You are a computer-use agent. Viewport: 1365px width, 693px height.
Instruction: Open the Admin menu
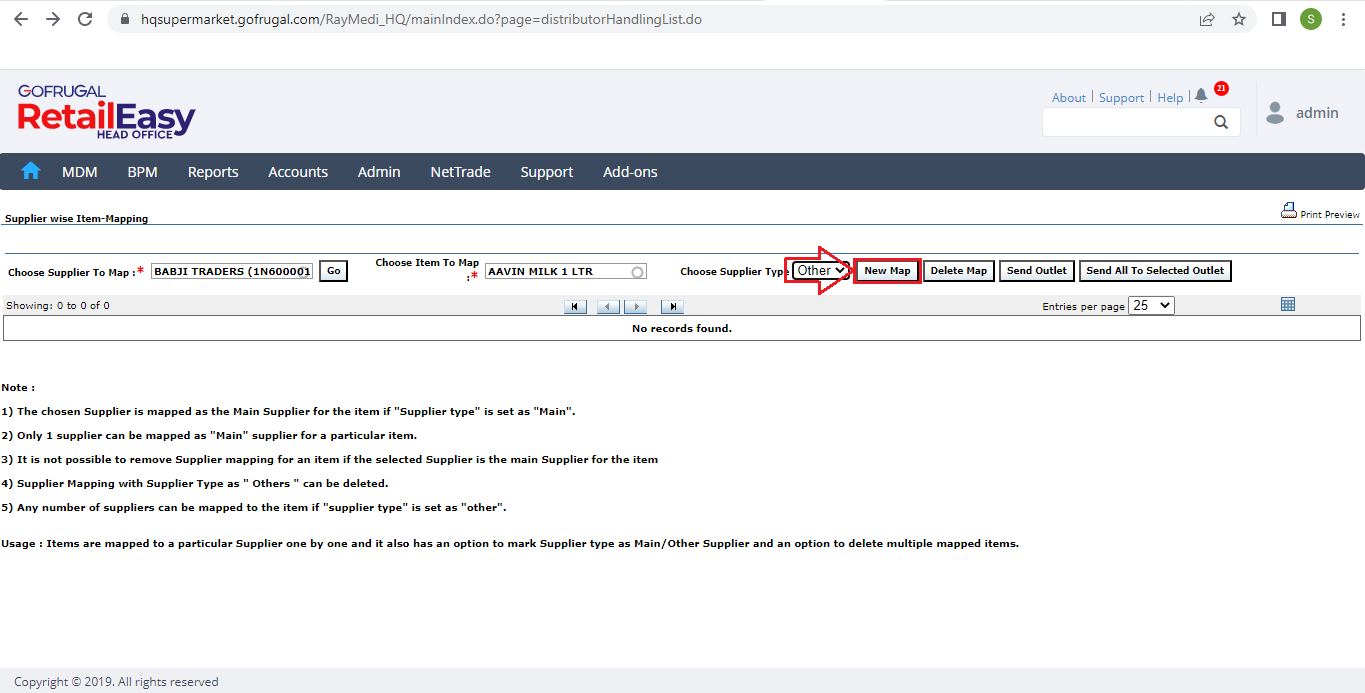(379, 172)
